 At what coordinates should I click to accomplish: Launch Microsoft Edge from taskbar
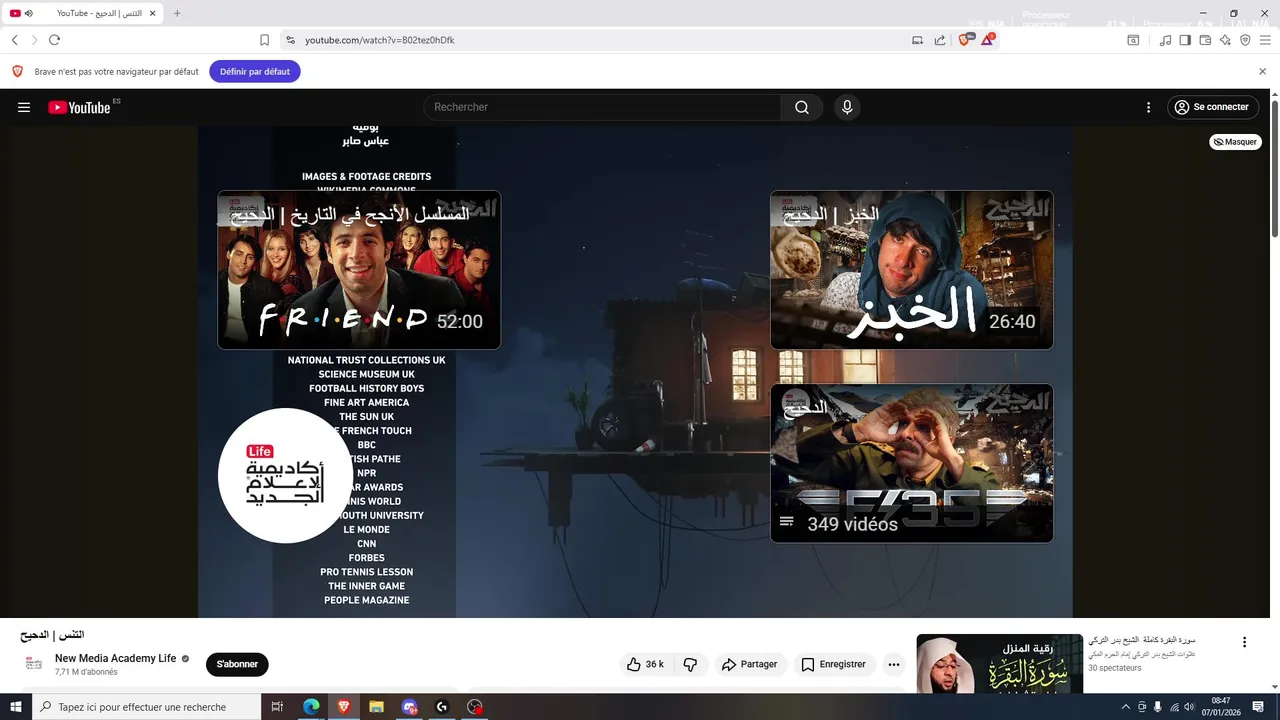(x=311, y=707)
